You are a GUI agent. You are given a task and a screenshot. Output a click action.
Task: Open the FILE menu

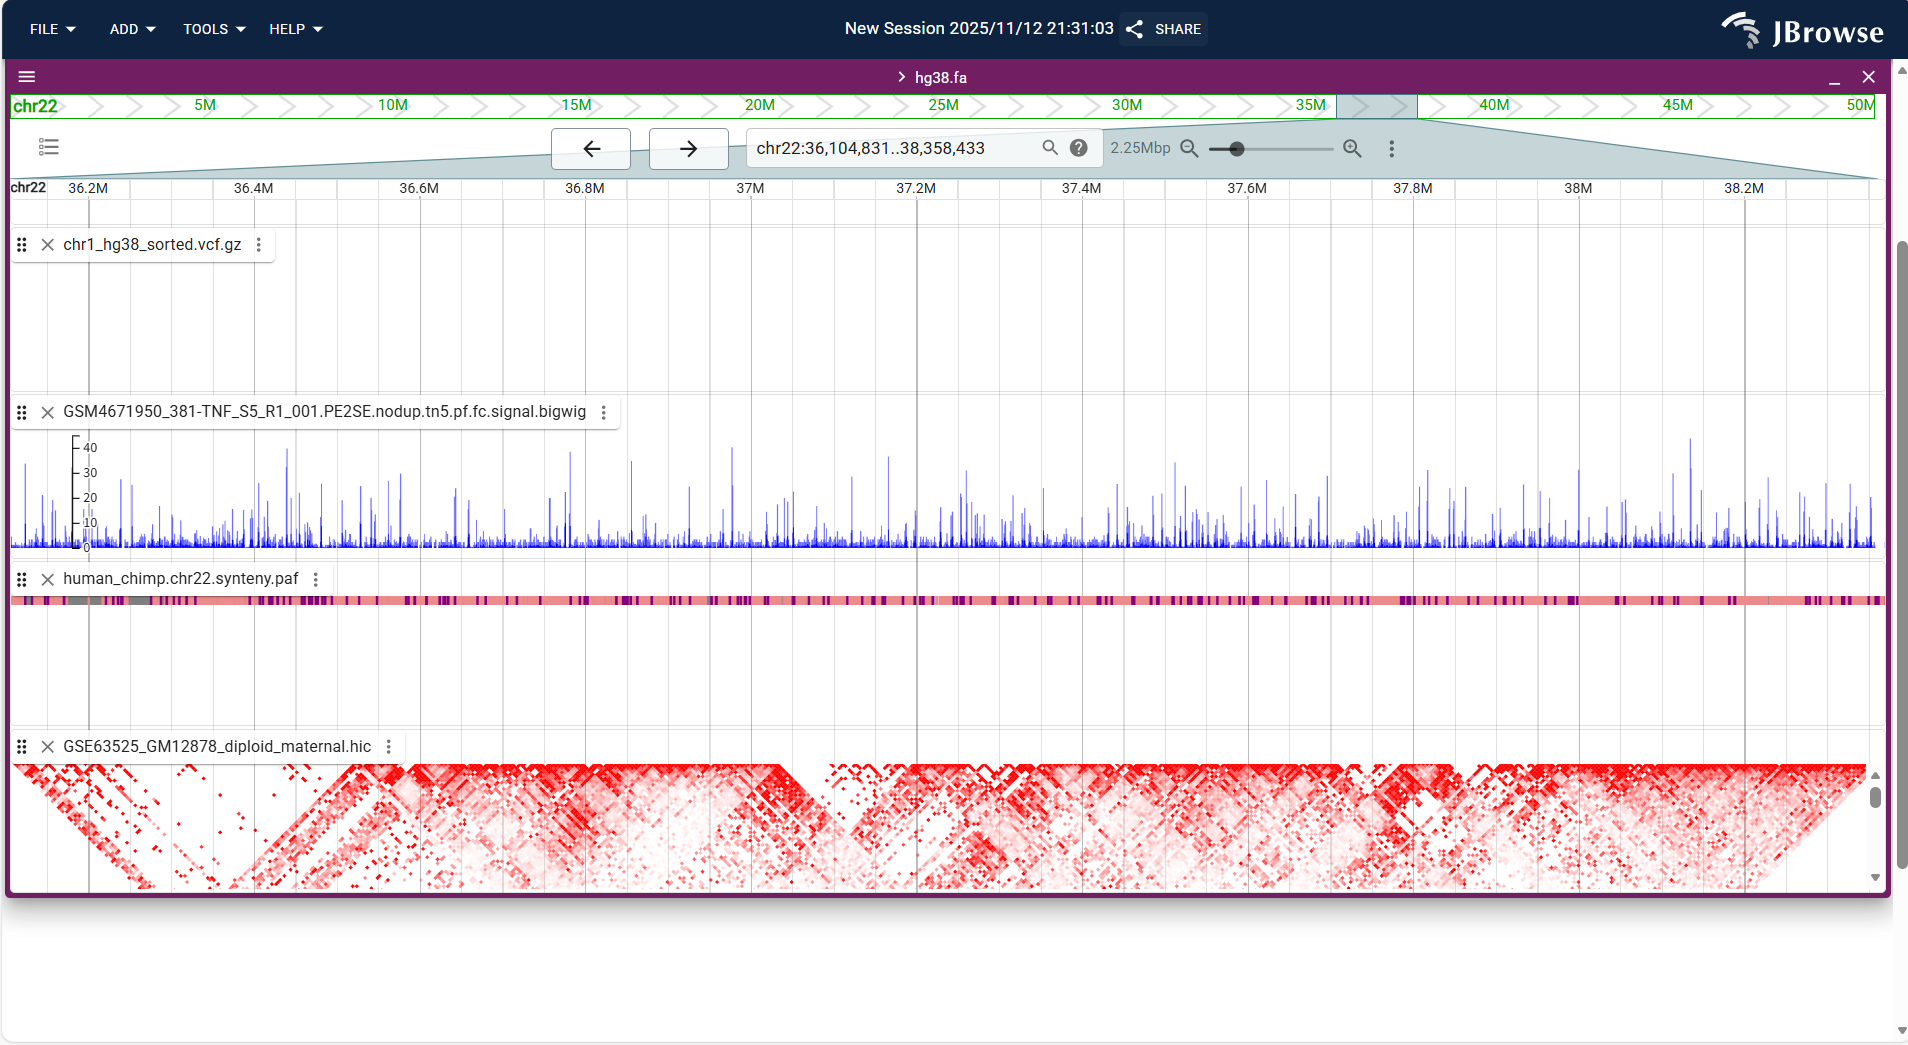(x=51, y=29)
